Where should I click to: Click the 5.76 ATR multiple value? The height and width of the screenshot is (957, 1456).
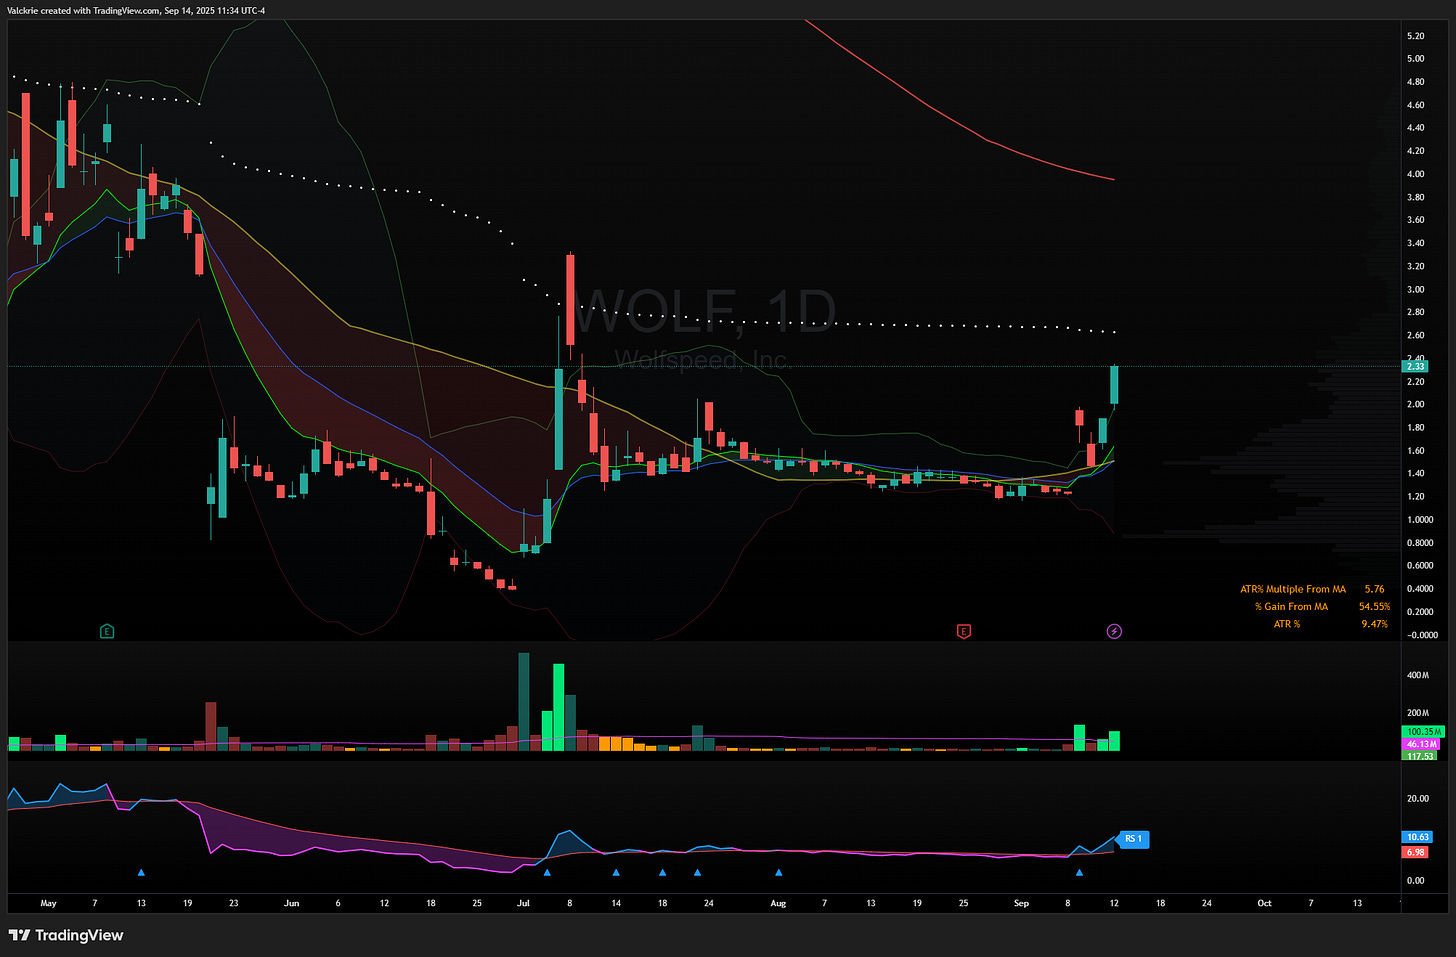click(1375, 589)
